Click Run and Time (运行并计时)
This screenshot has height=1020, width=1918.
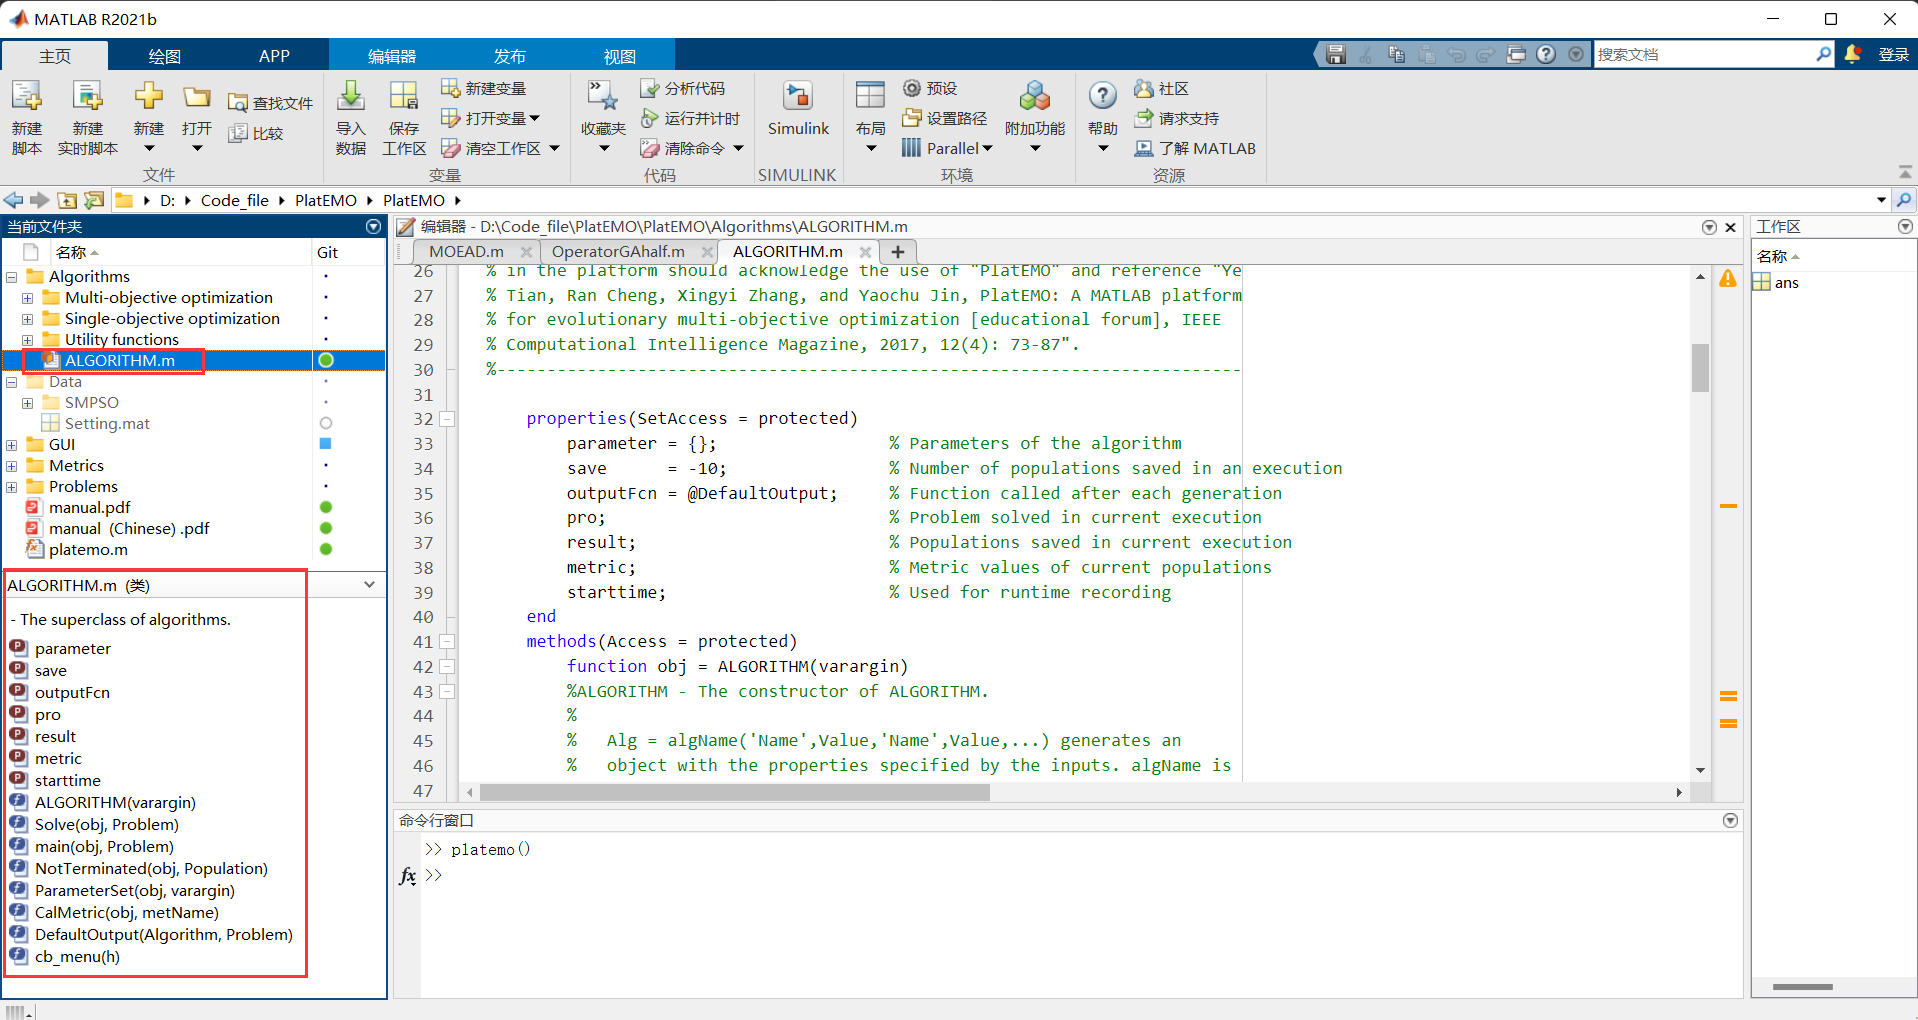coord(690,118)
